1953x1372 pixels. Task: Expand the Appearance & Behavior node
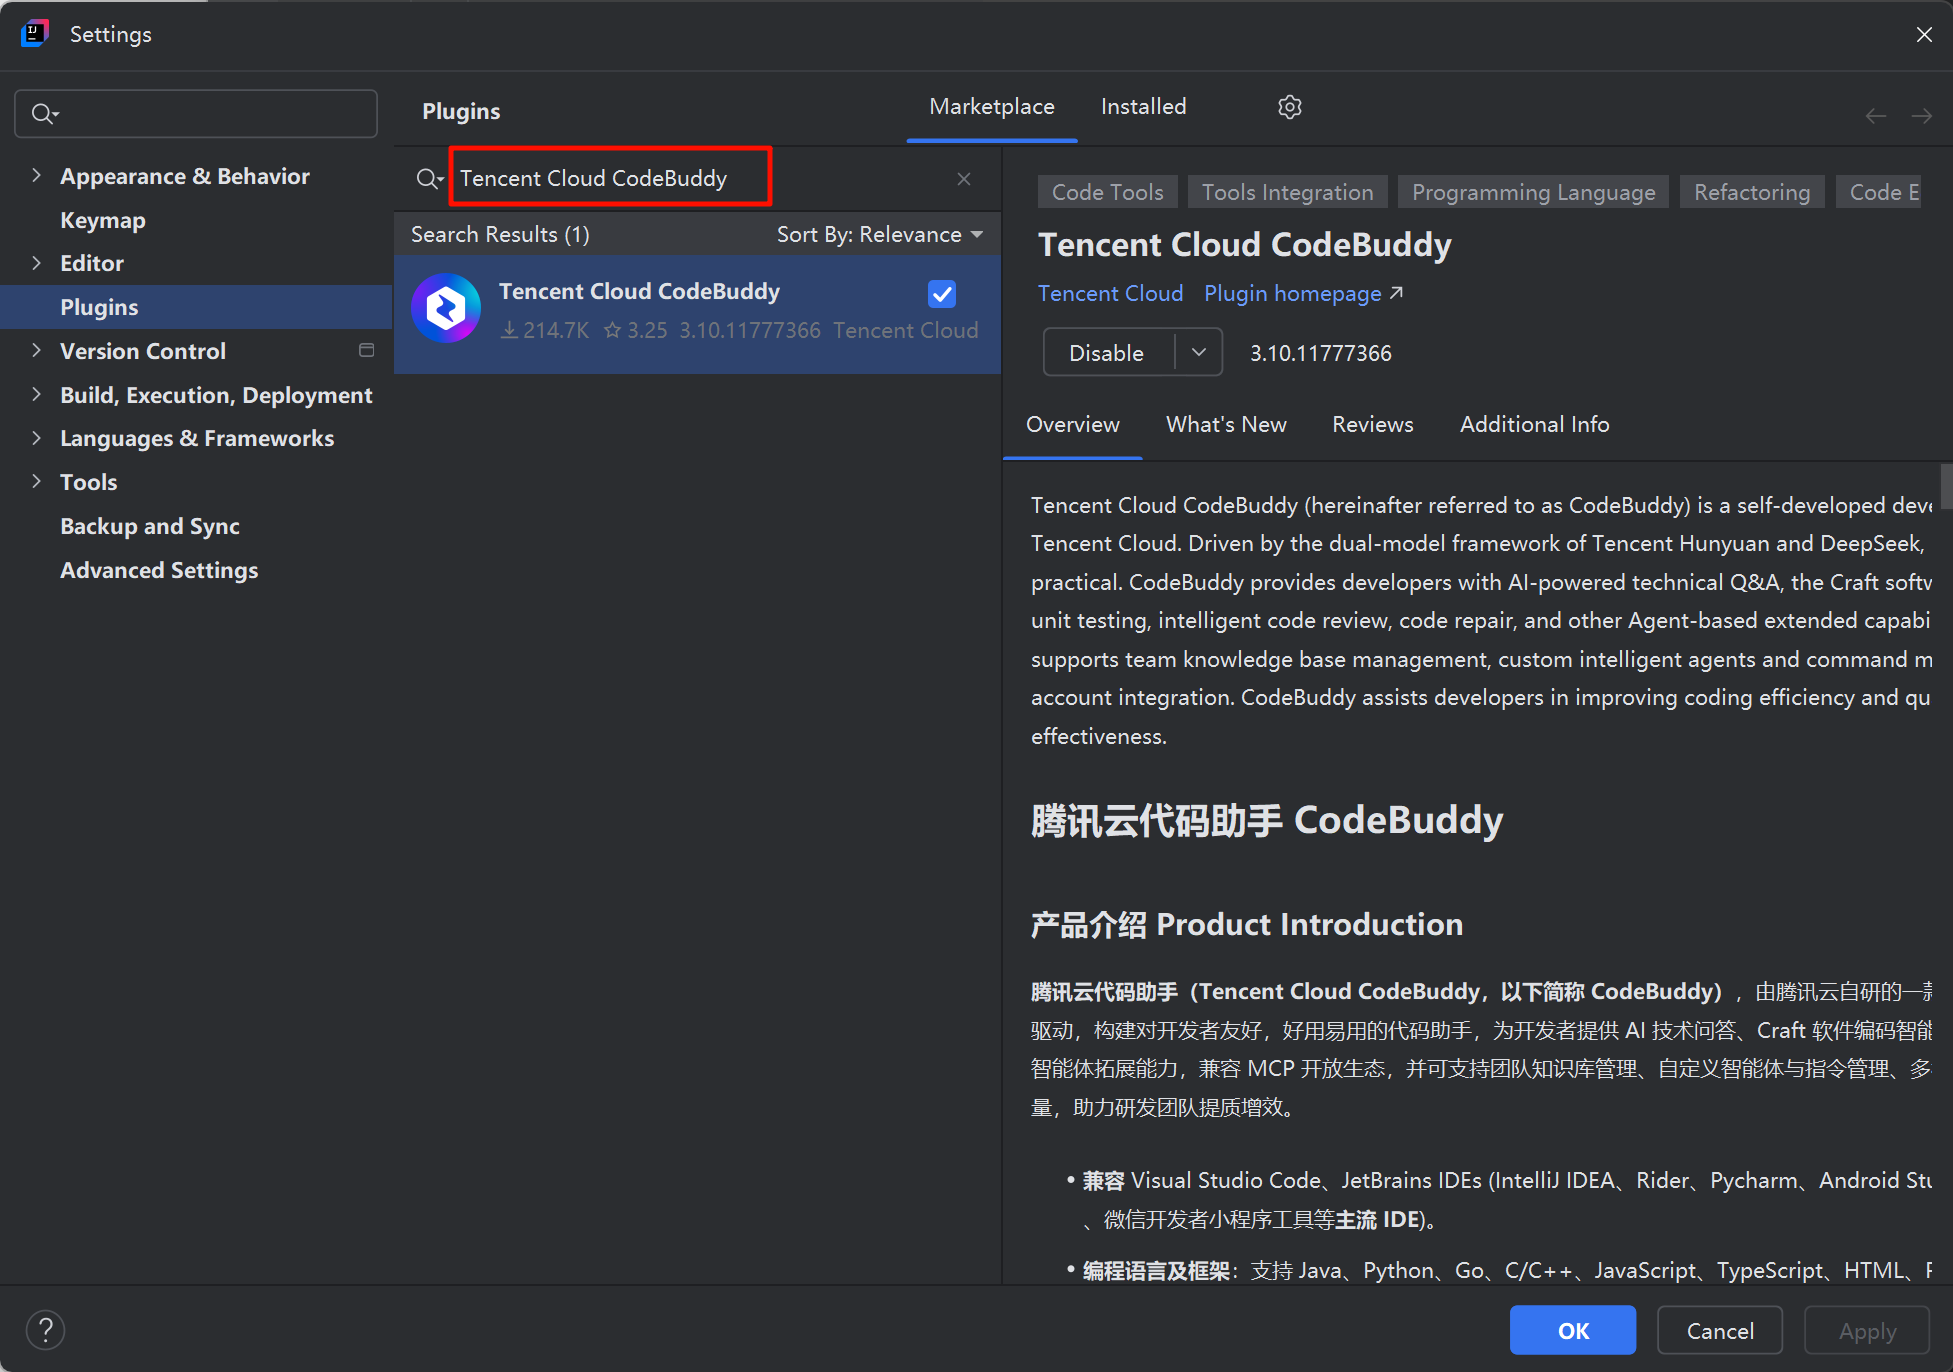37,175
